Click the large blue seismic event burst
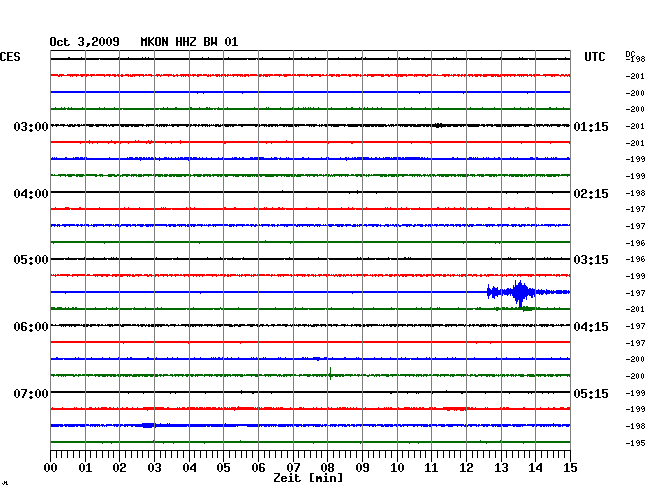This screenshot has width=650, height=494. (520, 293)
